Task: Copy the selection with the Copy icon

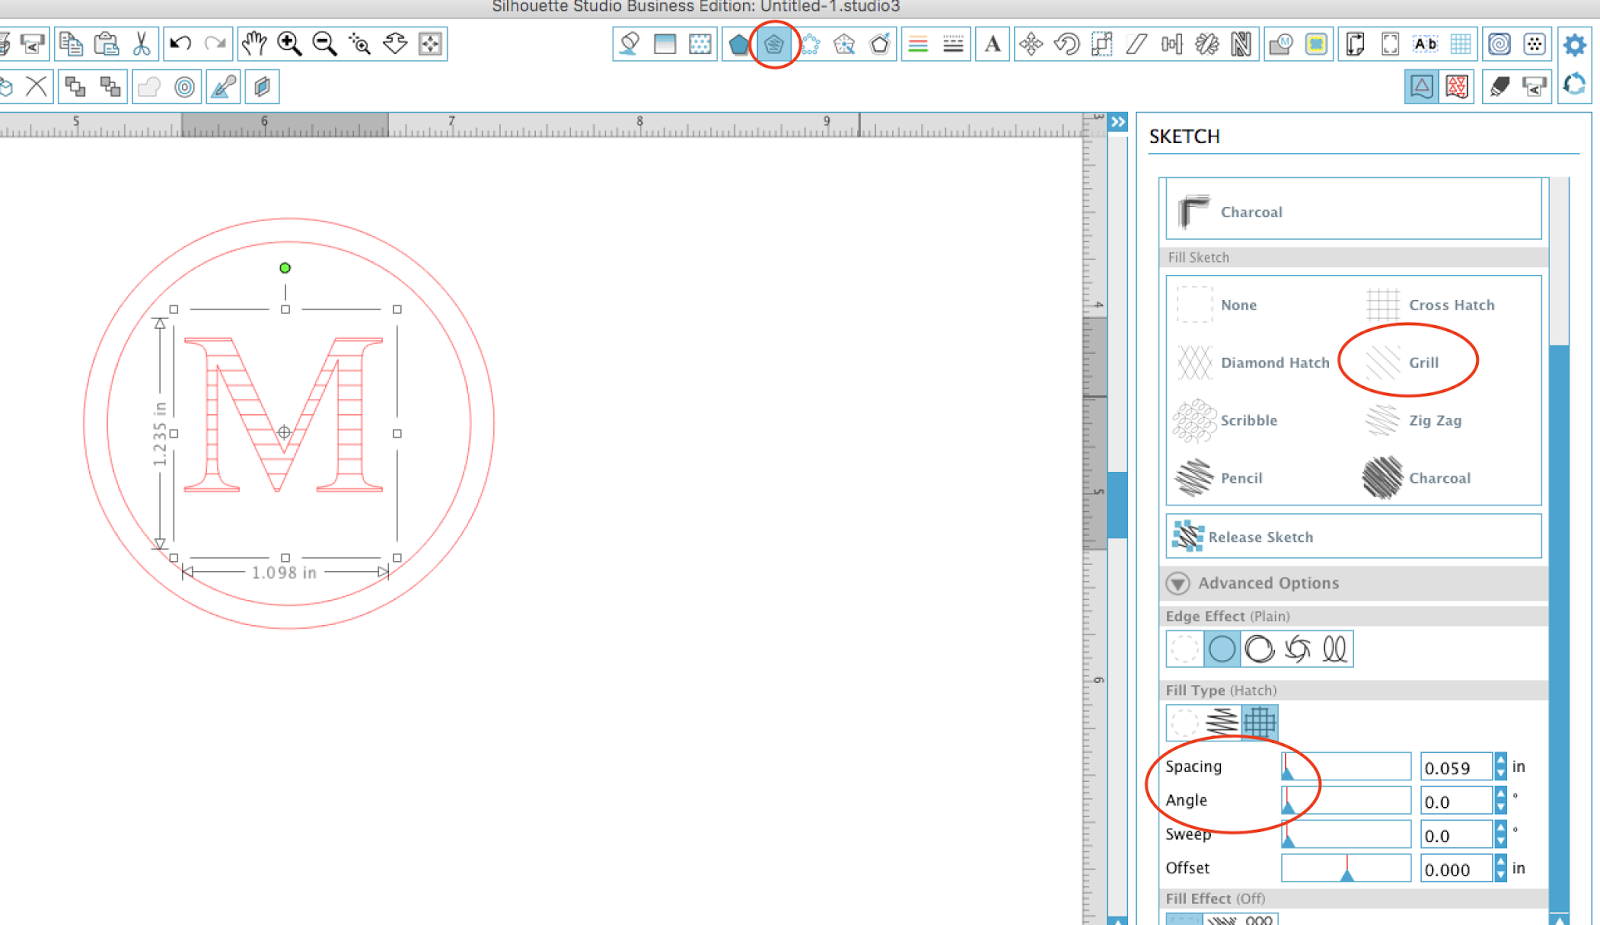Action: [70, 44]
